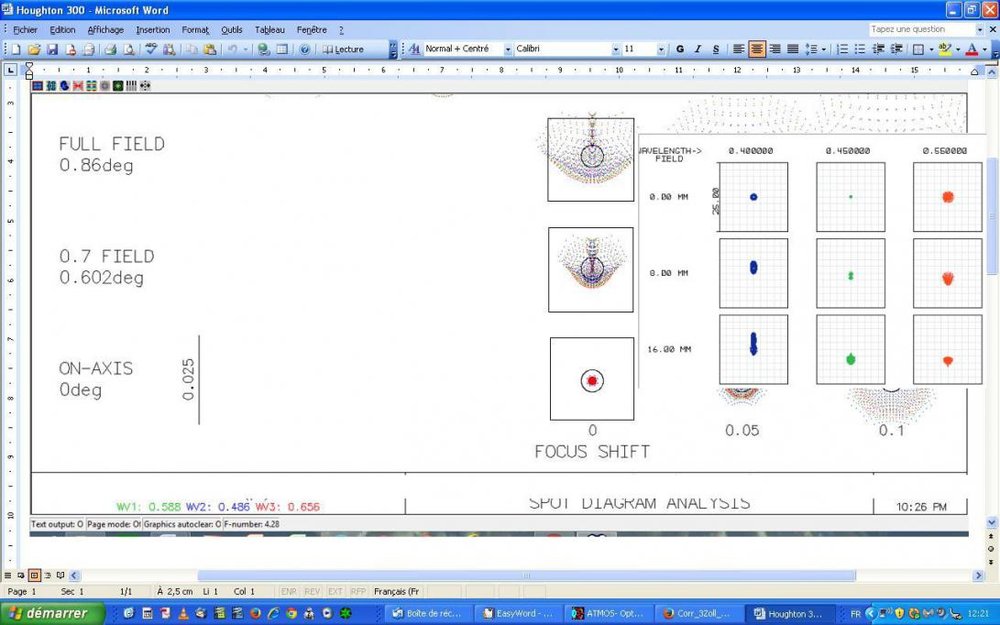Open a file with the folder icon

[x=34, y=49]
